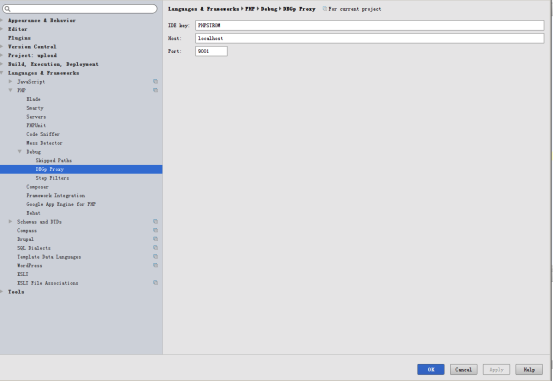Confirm settings with the OK button
Image resolution: width=553 pixels, height=382 pixels.
[431, 370]
